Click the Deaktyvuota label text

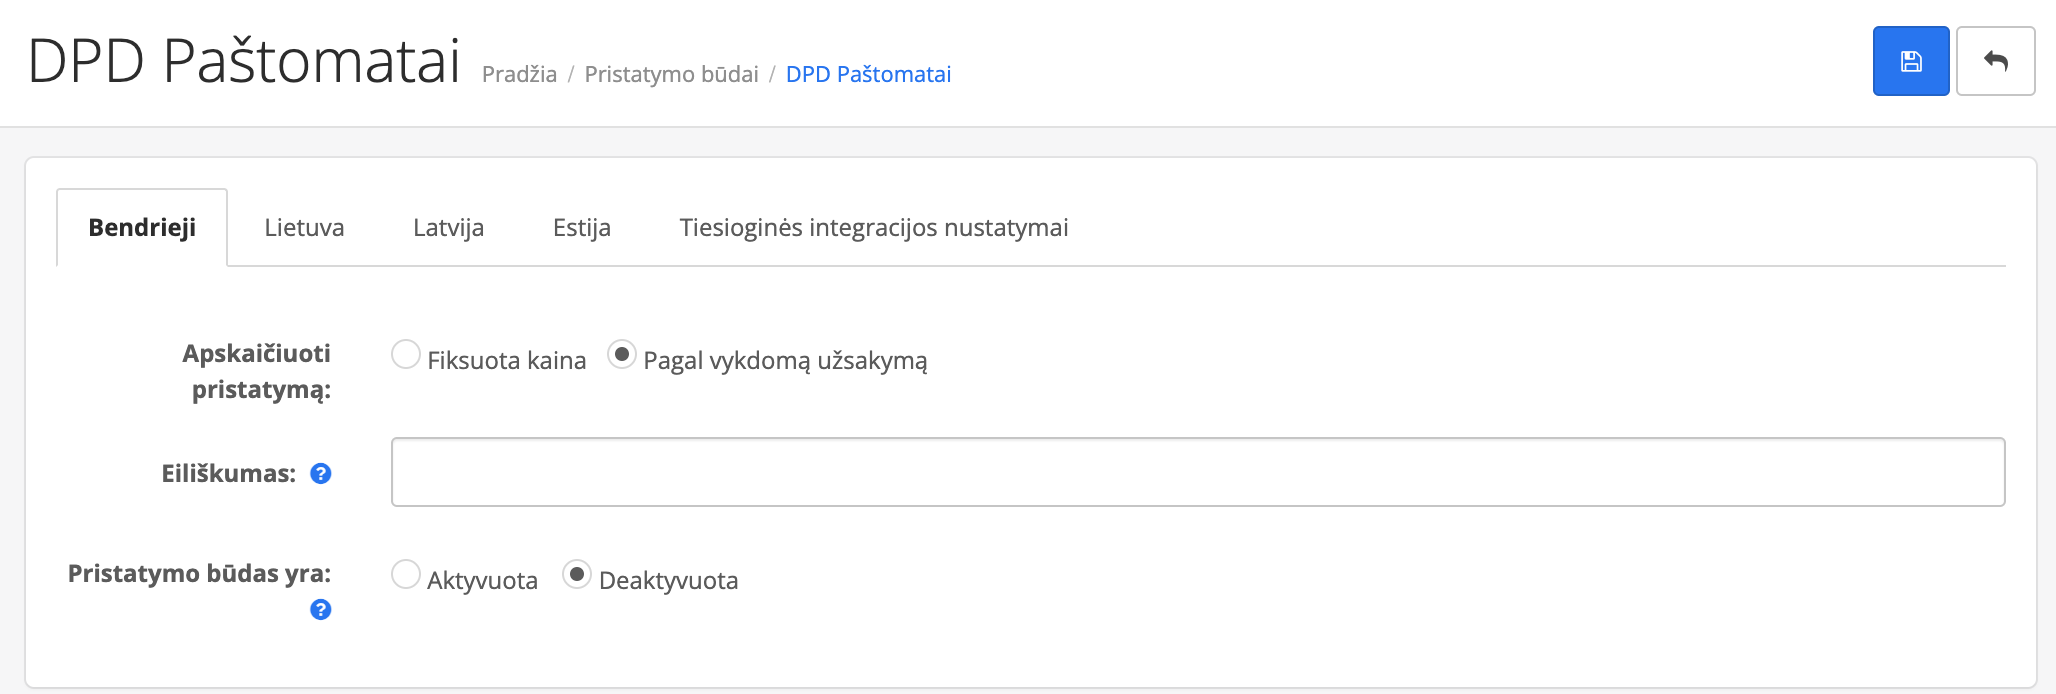[669, 581]
